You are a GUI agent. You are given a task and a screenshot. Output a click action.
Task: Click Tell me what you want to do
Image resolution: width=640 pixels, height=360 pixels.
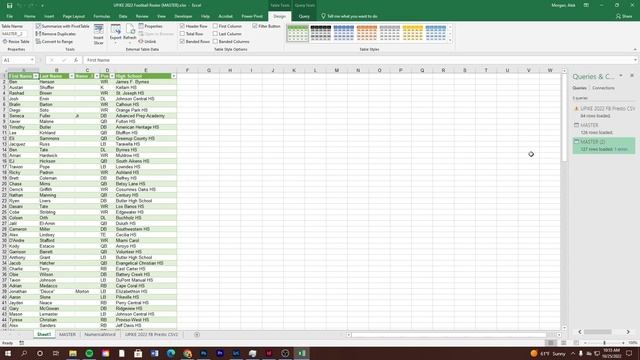click(x=349, y=16)
